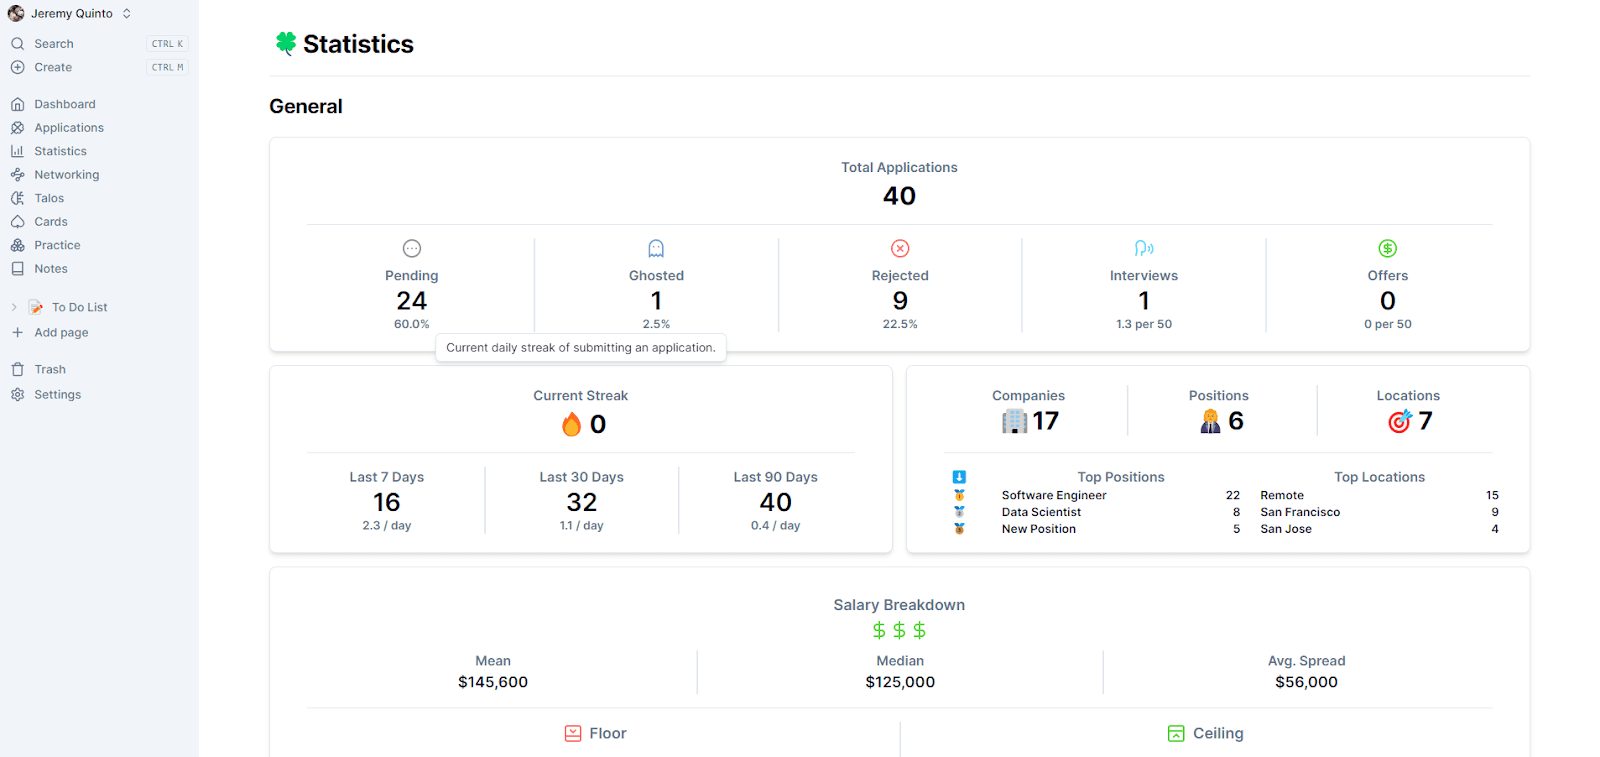1600x757 pixels.
Task: Click the Add page plus icon
Action: (17, 333)
